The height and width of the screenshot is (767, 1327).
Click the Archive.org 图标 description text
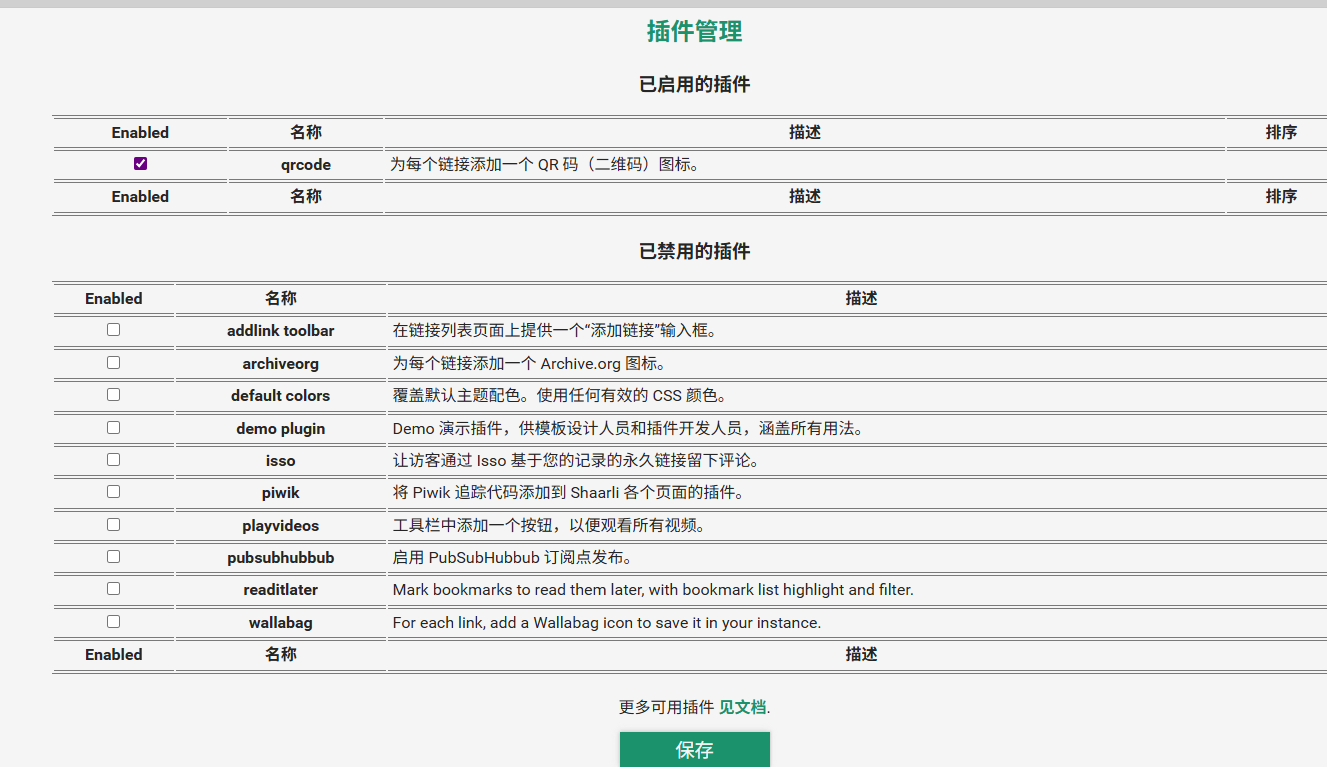[x=529, y=364]
